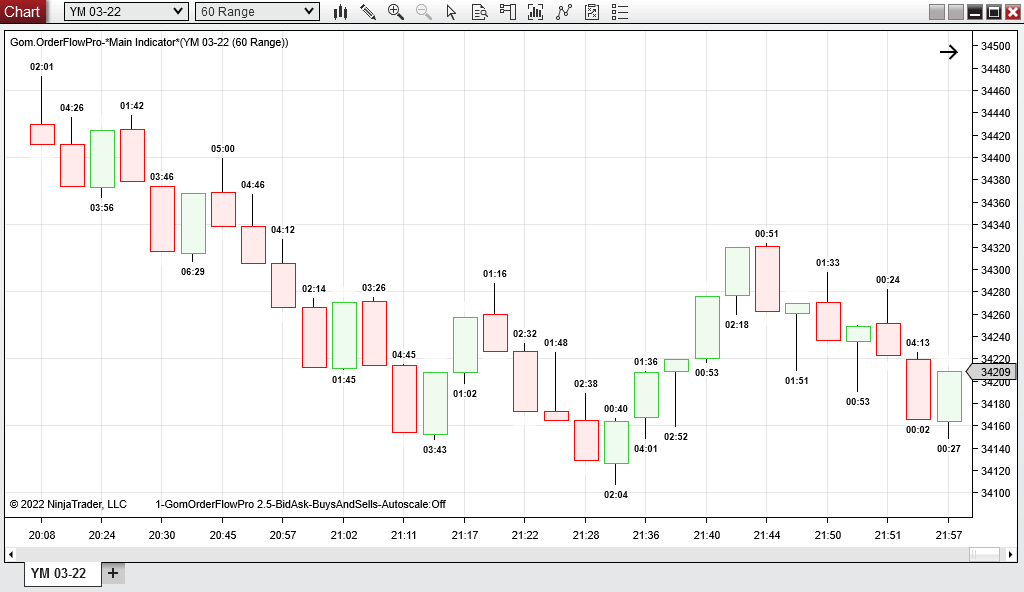Click the 1-GomOrderFlowPro 2.5-BidAsk footer text

(x=300, y=504)
